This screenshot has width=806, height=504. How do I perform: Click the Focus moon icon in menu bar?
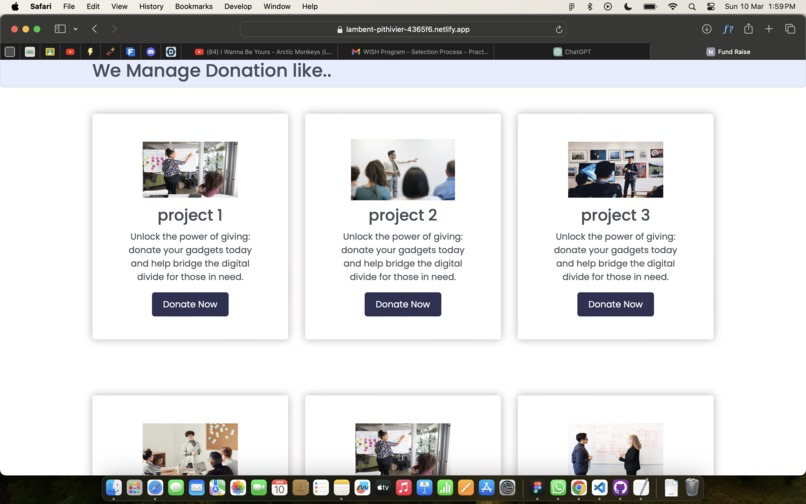[628, 6]
